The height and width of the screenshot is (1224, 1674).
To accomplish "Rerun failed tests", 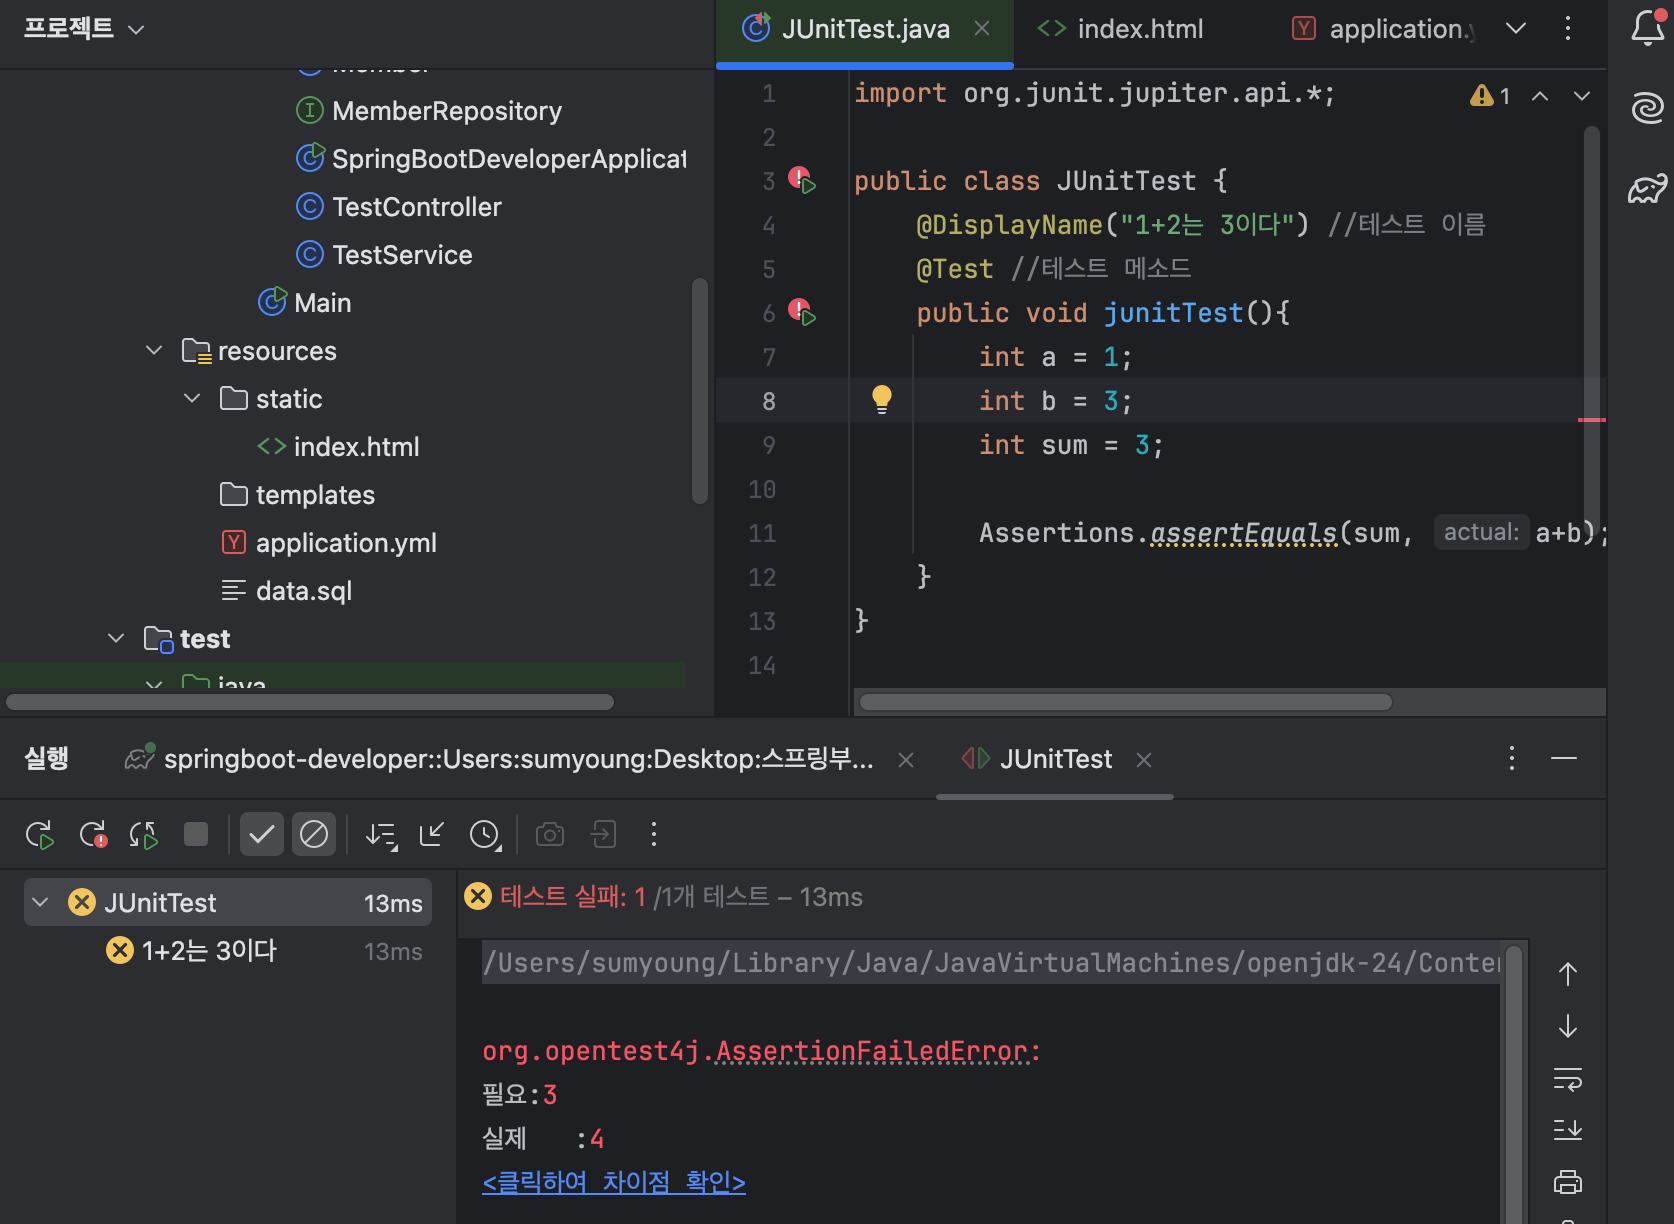I will [x=94, y=834].
